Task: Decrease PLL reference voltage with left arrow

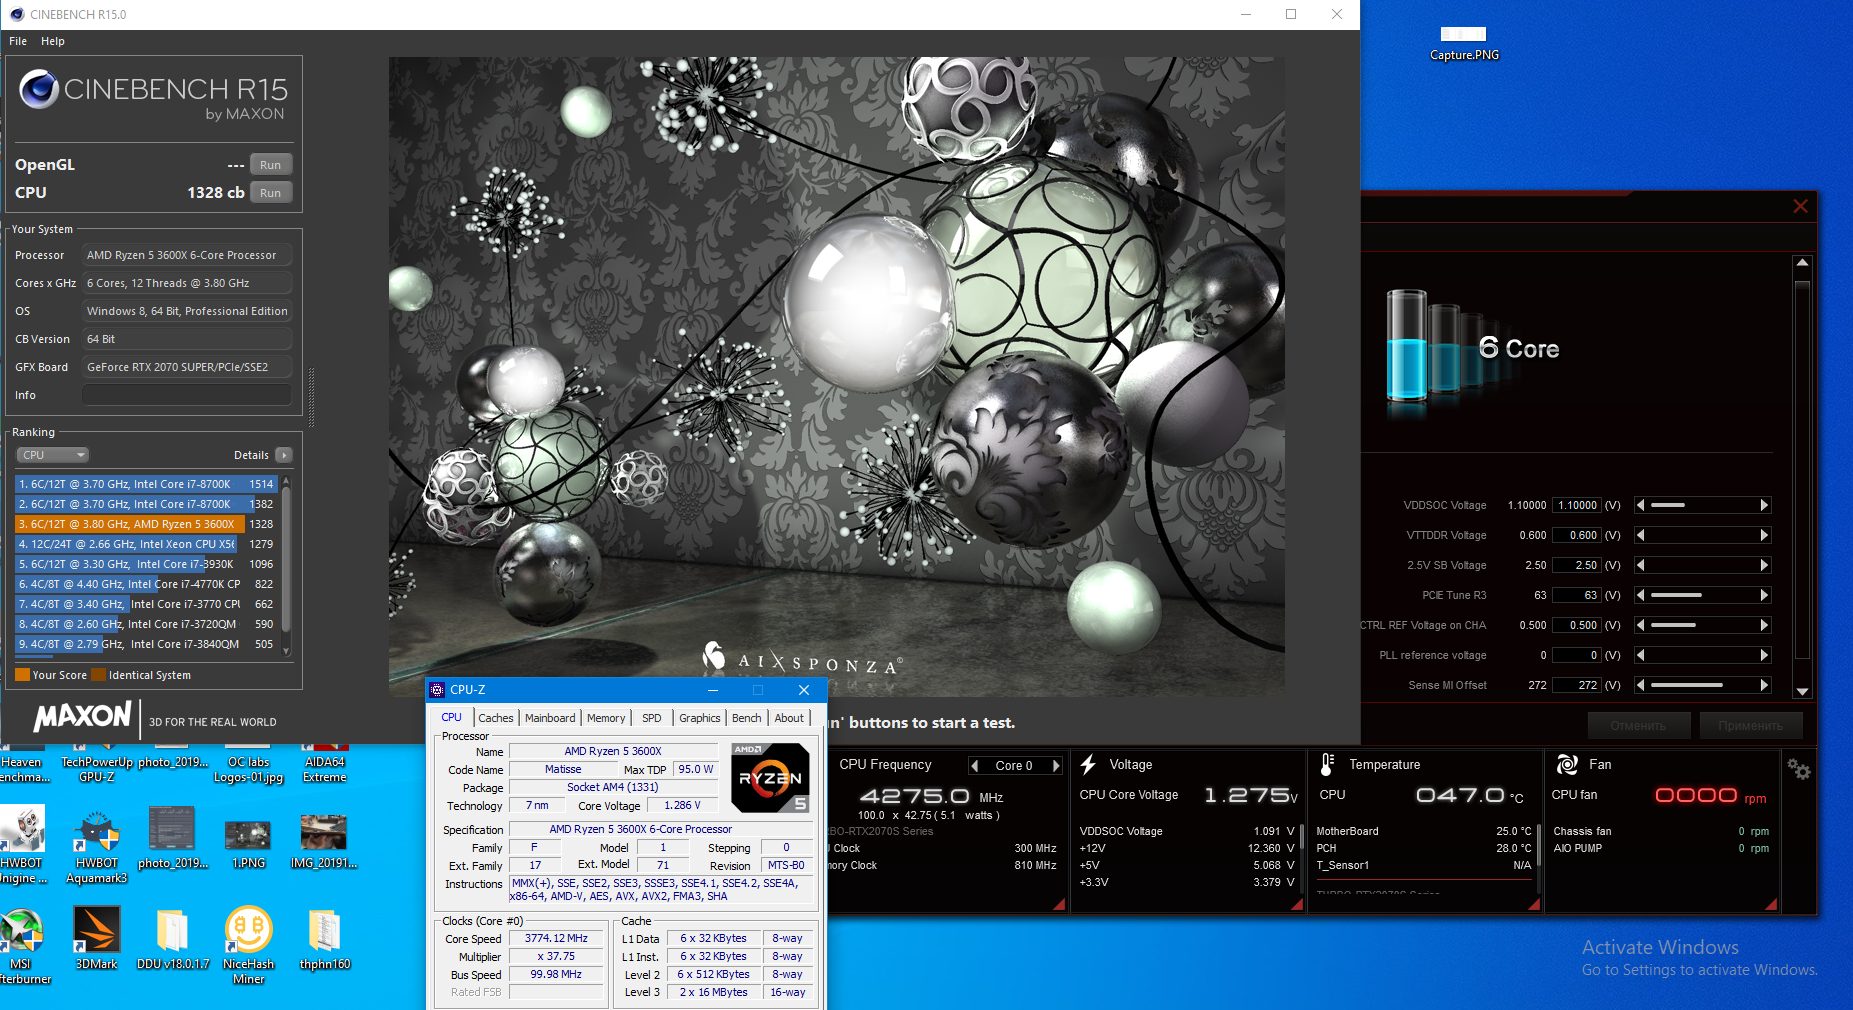Action: pyautogui.click(x=1640, y=655)
